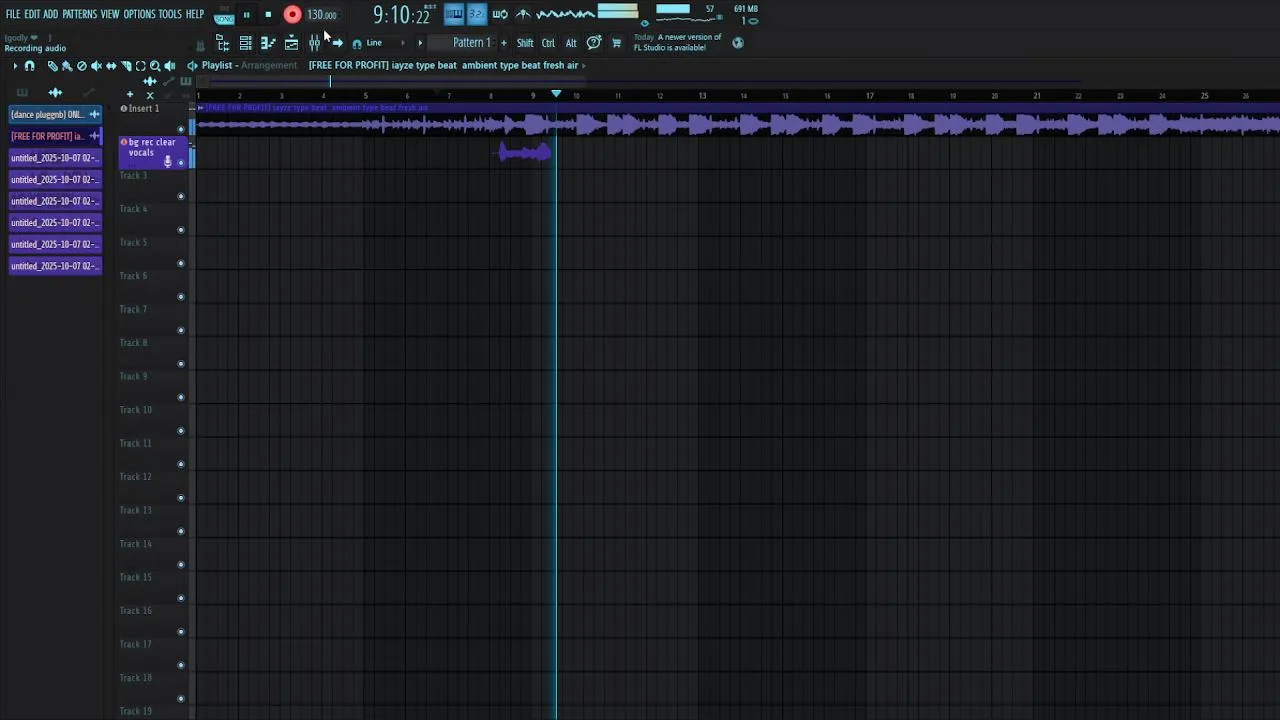Open the shopping cart store icon
Image resolution: width=1280 pixels, height=720 pixels.
pos(616,43)
